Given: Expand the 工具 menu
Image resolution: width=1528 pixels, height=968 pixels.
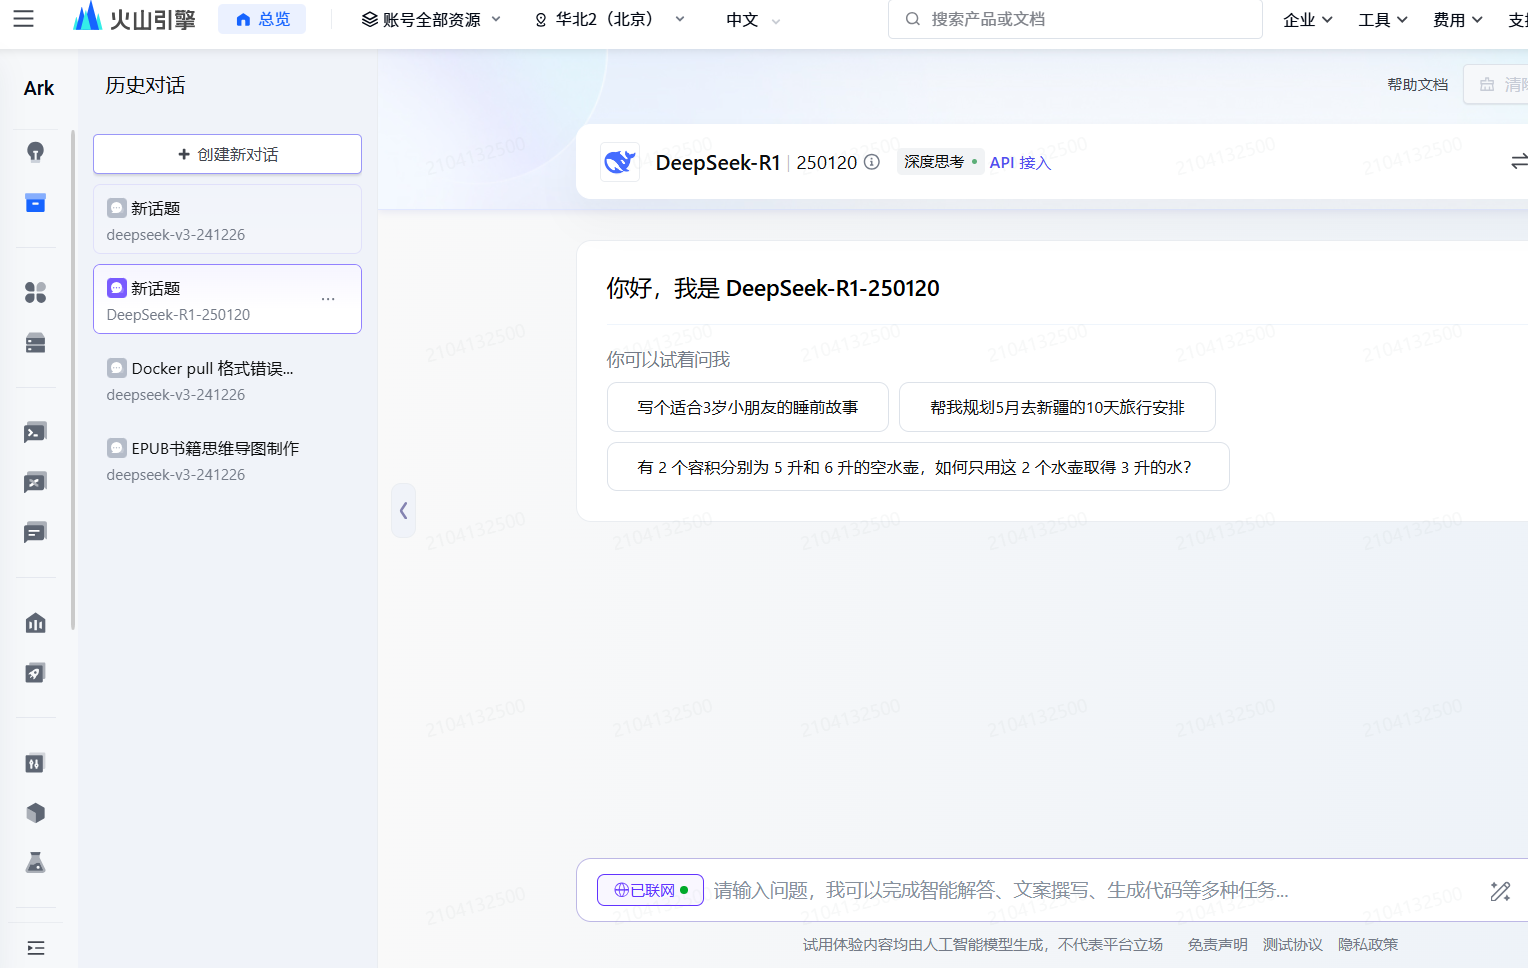Looking at the screenshot, I should (1383, 19).
